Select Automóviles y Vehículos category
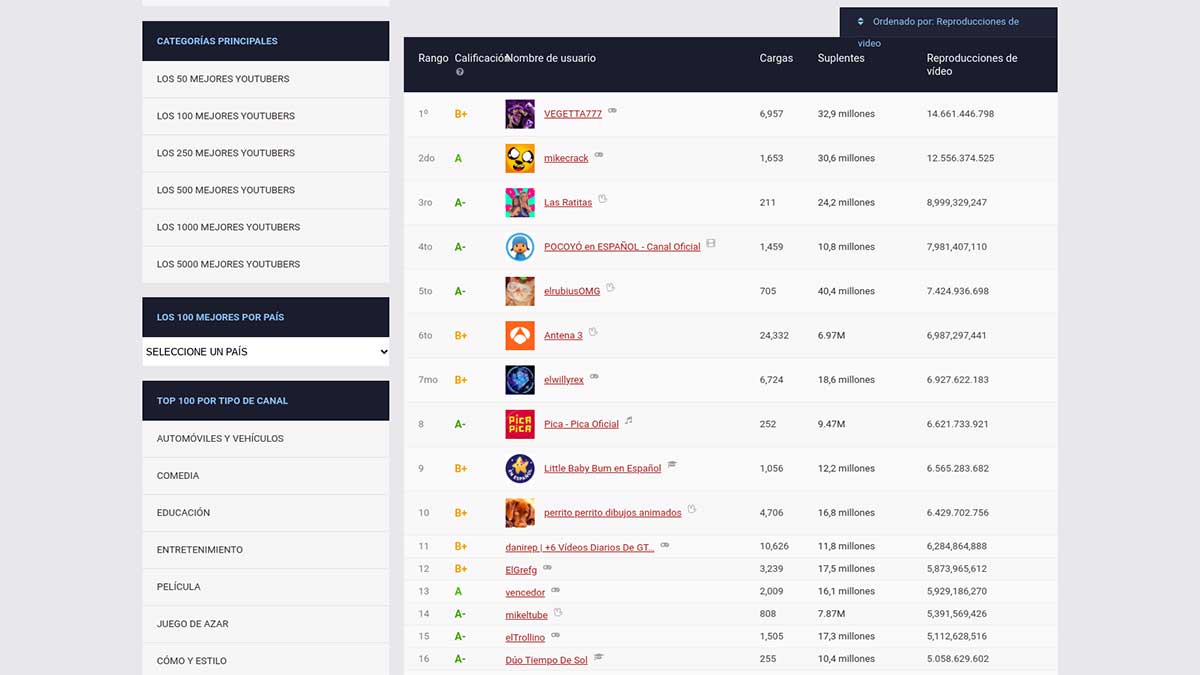The height and width of the screenshot is (675, 1200). point(220,439)
